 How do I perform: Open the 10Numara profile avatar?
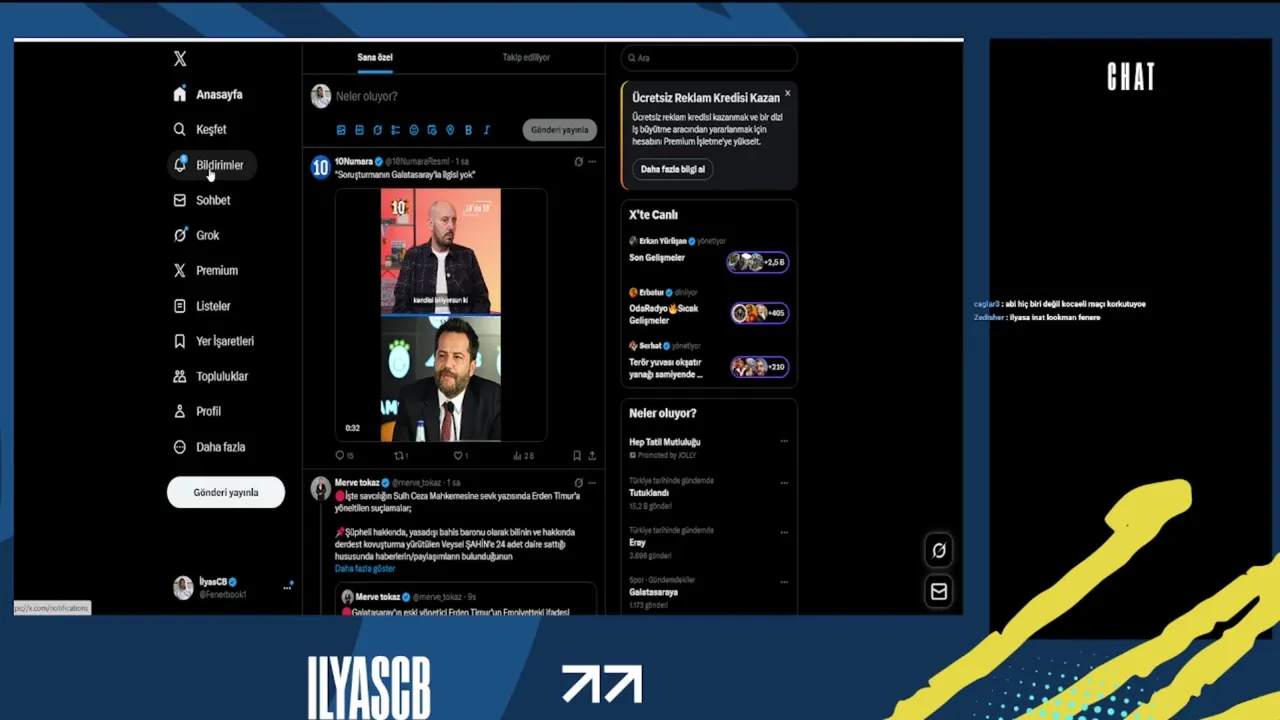tap(320, 167)
